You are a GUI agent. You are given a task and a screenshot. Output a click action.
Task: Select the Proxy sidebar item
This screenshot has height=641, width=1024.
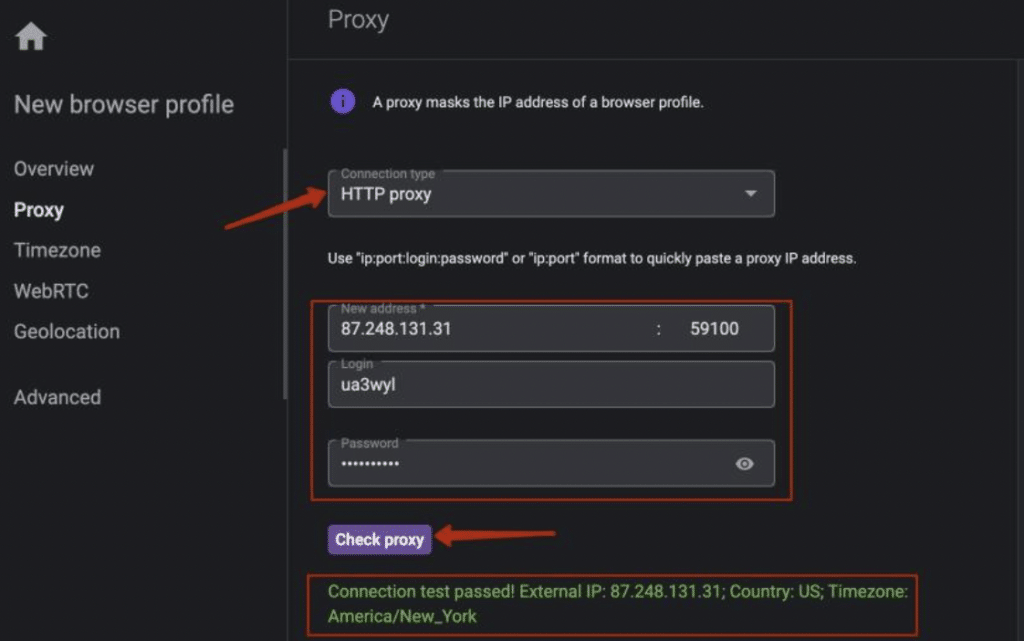(x=39, y=210)
